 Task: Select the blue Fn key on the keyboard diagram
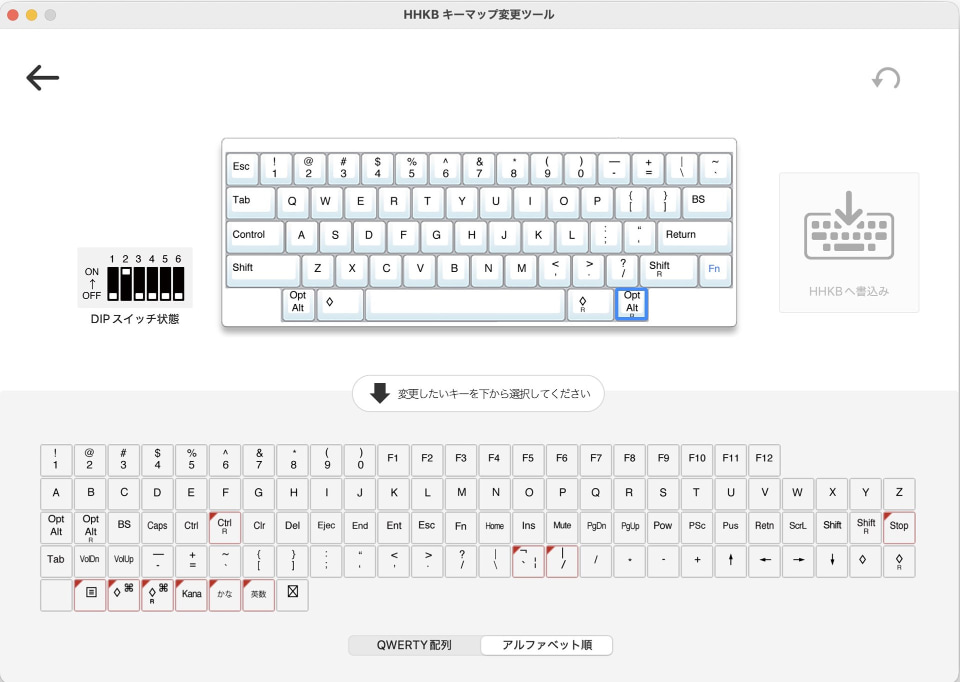714,271
